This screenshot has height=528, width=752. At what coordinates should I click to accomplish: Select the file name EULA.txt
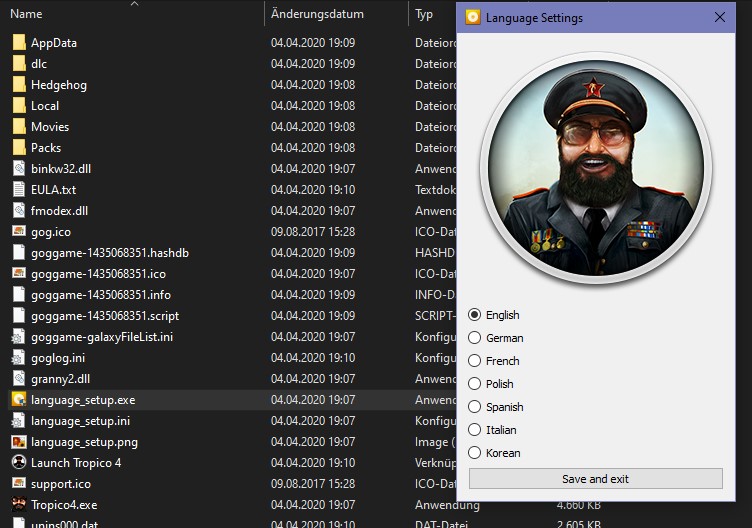(x=53, y=190)
